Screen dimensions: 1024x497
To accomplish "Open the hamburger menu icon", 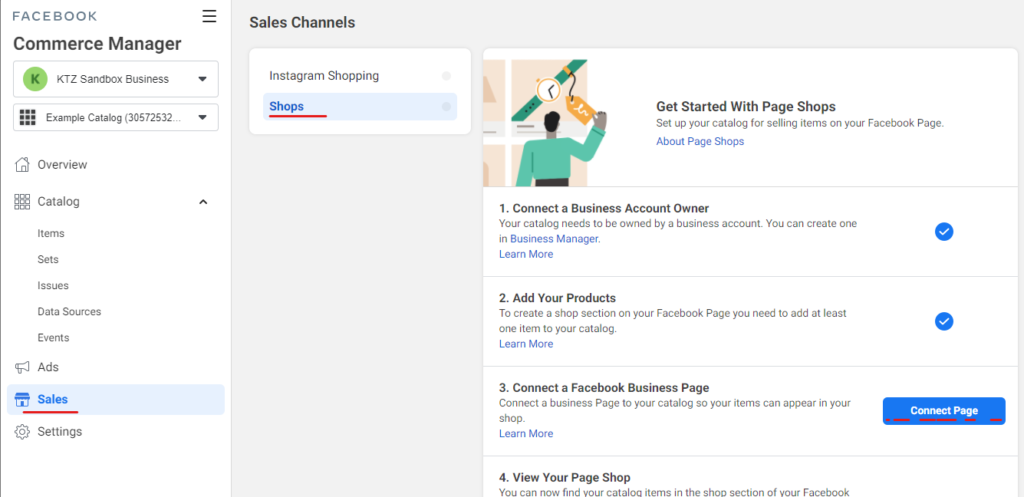I will tap(209, 16).
